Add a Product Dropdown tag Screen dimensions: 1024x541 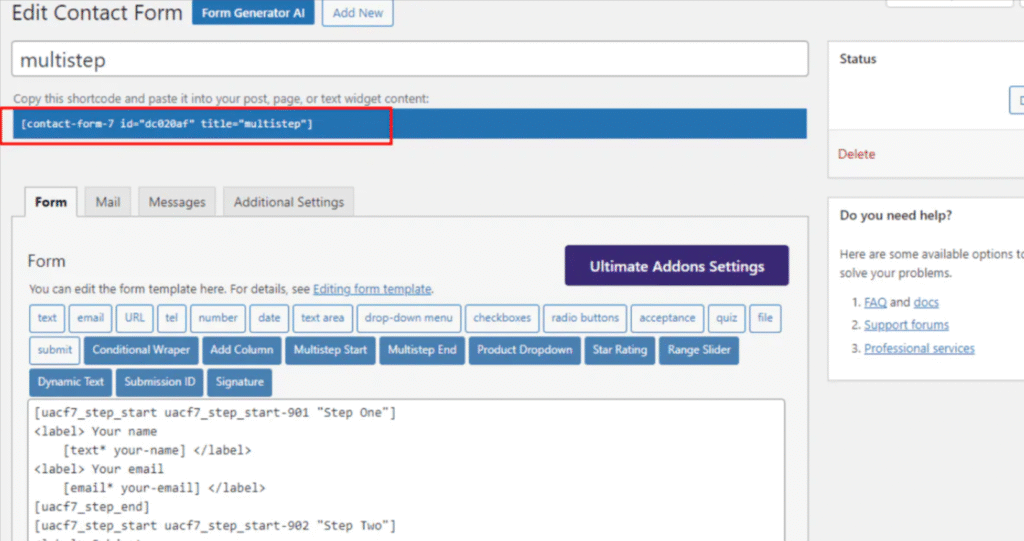point(524,350)
